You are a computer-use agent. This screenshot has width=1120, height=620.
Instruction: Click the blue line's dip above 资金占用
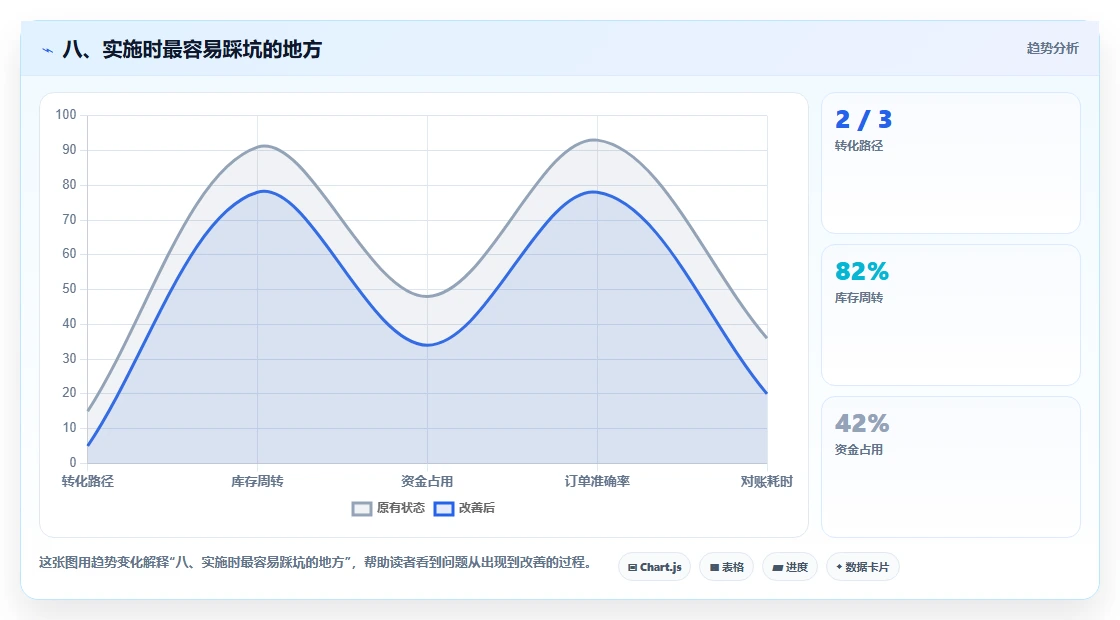(x=427, y=345)
